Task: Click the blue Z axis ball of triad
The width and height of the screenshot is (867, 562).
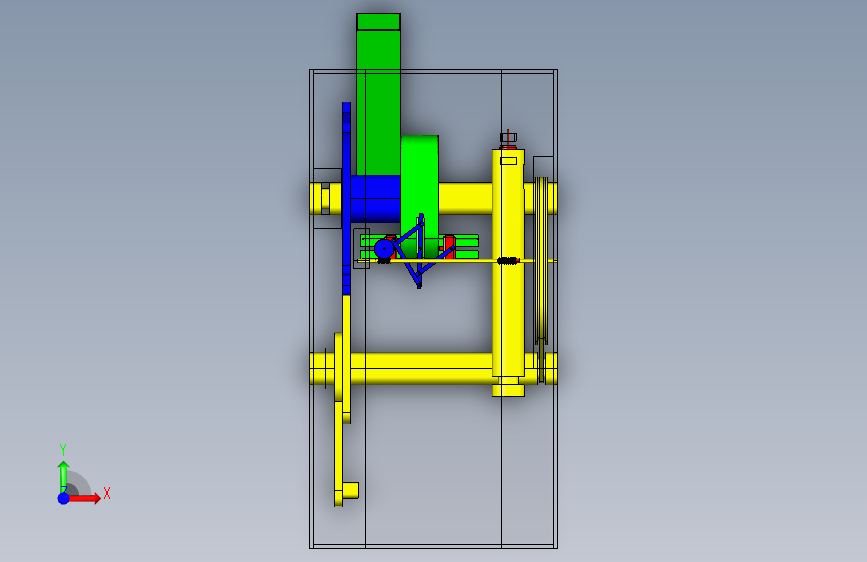Action: click(64, 498)
